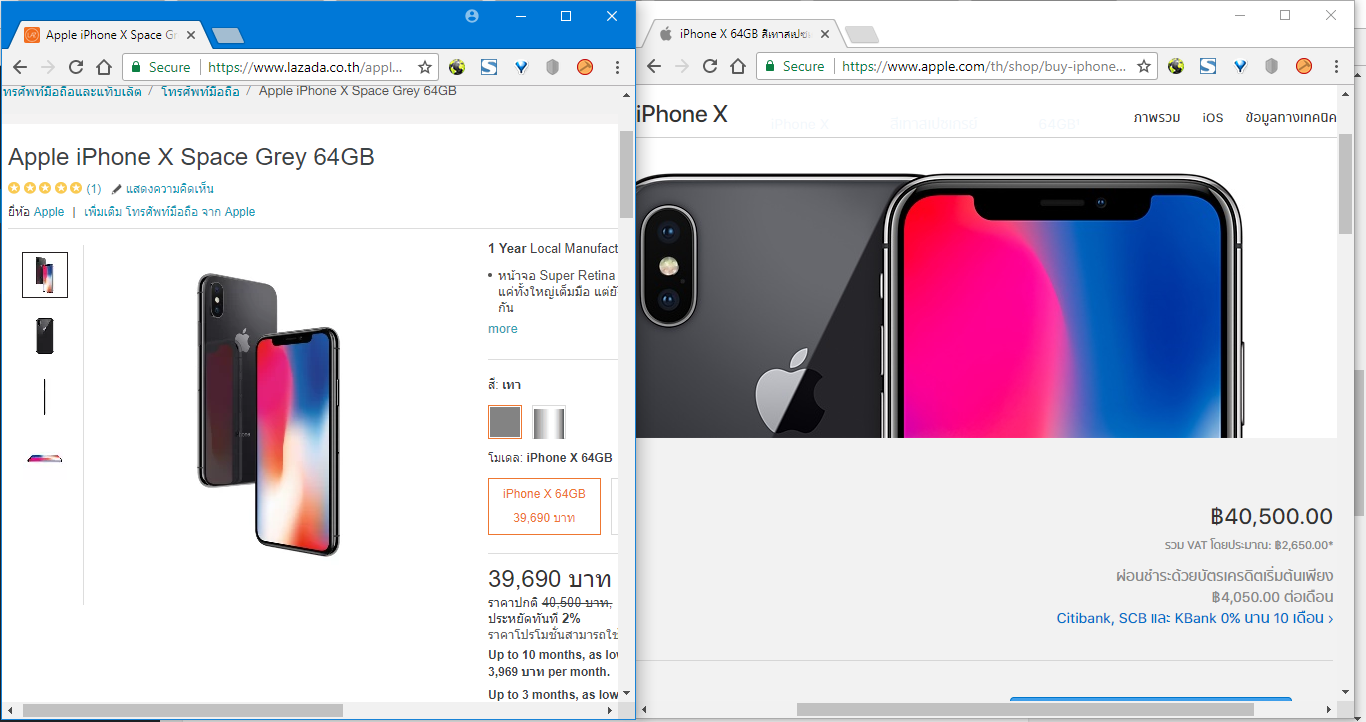Choose iPhone X 64GB 39,690 บาท model option
The width and height of the screenshot is (1366, 722).
[x=544, y=506]
